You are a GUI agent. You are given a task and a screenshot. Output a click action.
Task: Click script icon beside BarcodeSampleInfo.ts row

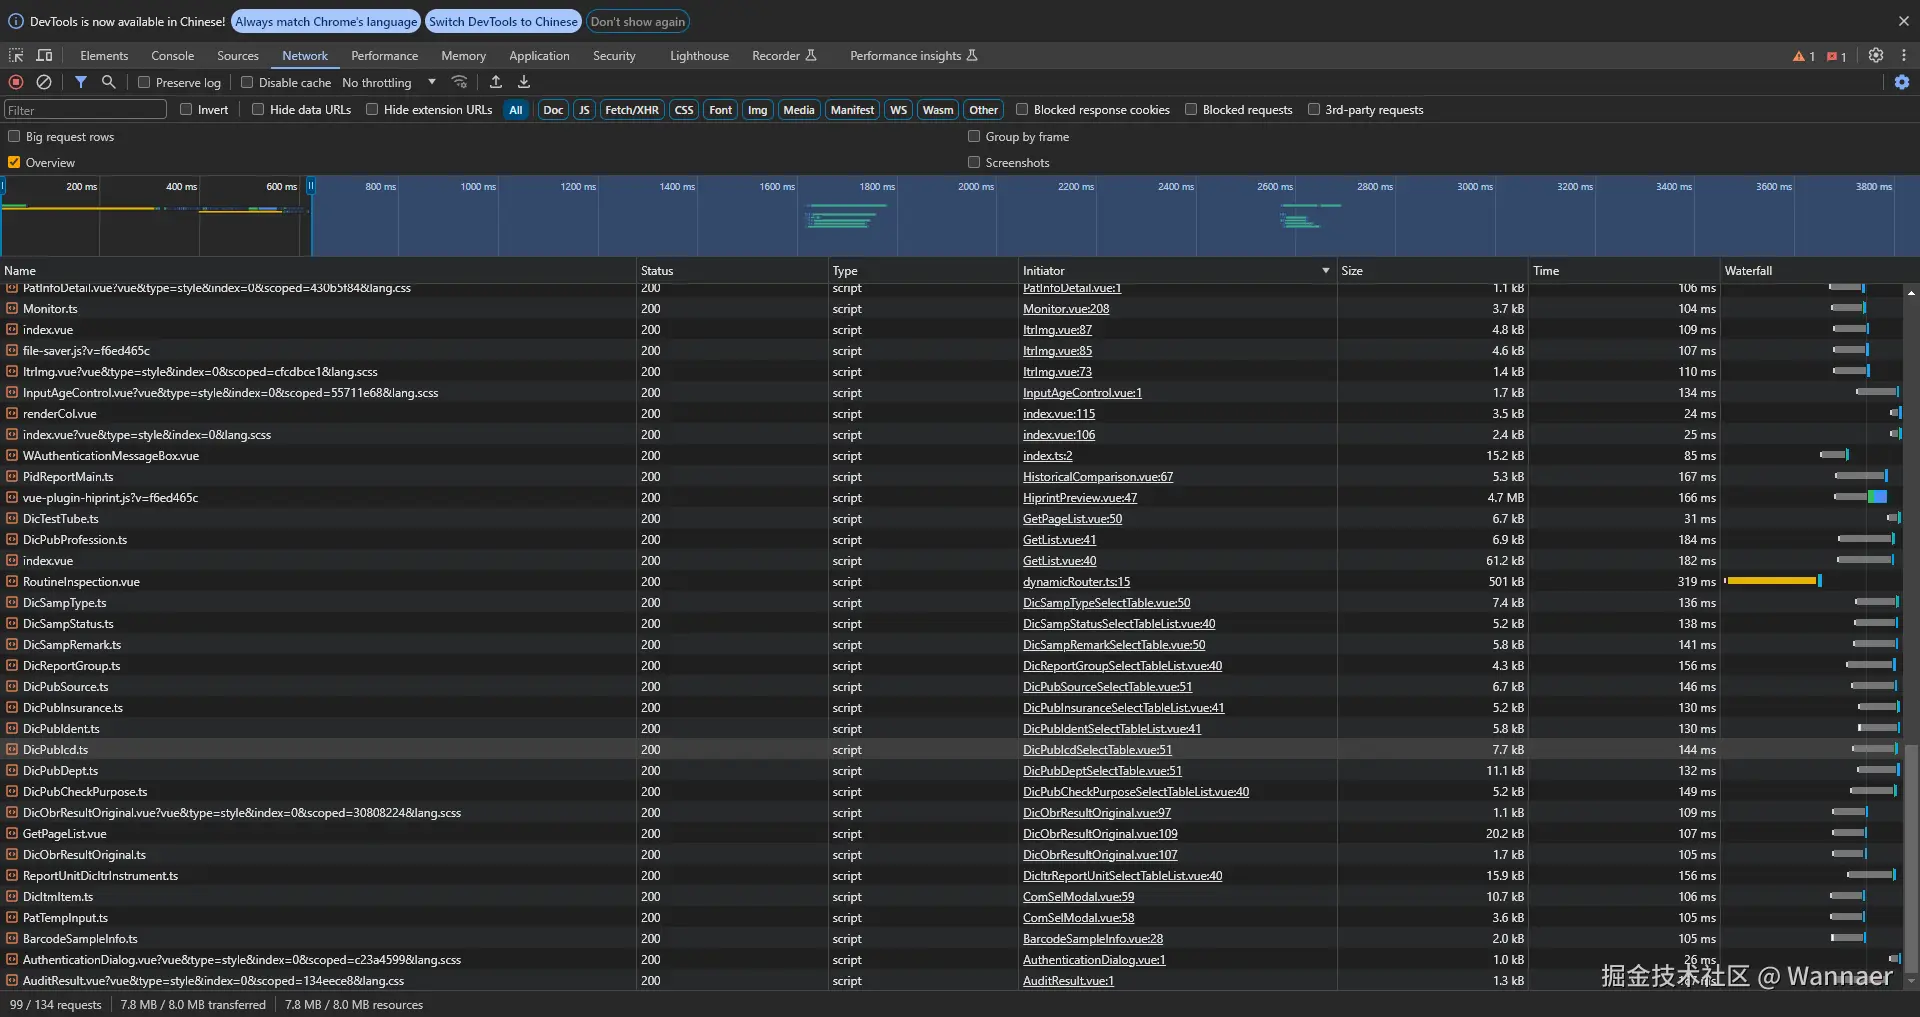pos(12,939)
